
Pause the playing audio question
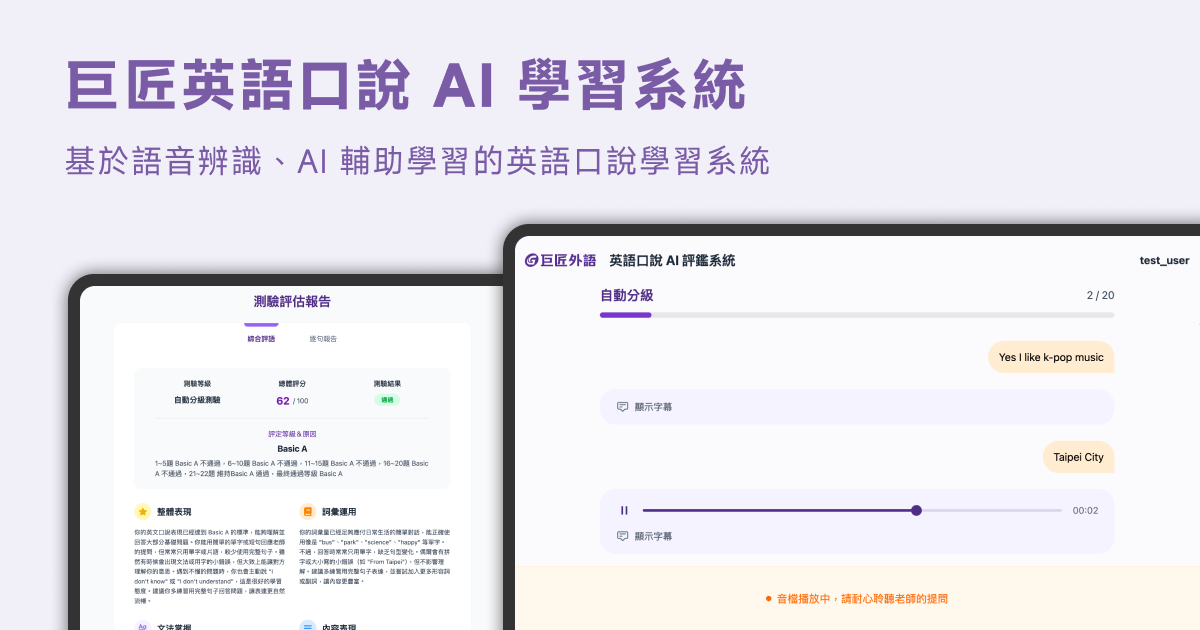coord(624,510)
